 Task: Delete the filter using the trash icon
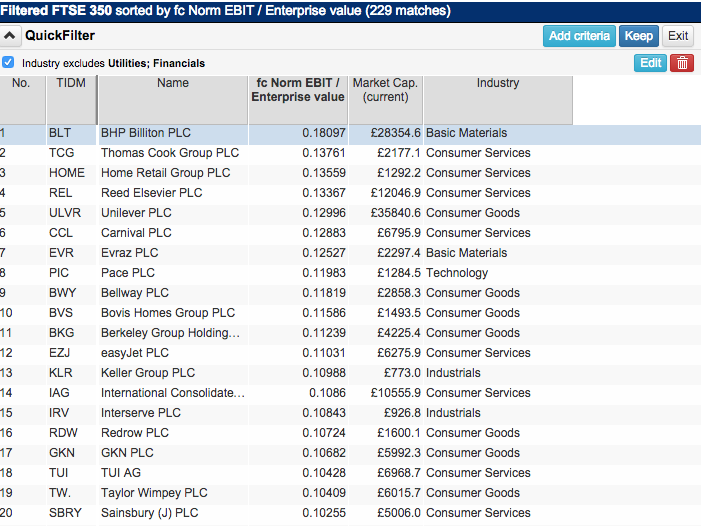[x=682, y=63]
